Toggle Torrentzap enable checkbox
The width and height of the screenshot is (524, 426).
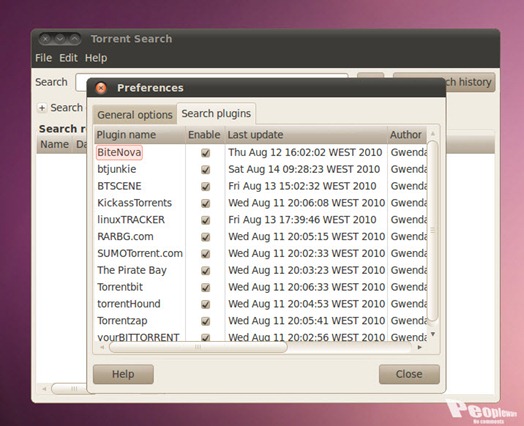point(205,321)
